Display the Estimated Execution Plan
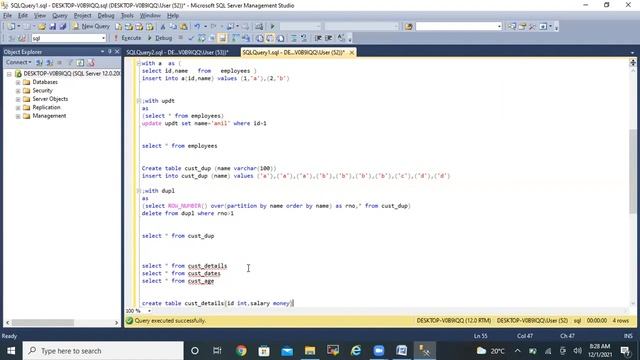 (202, 38)
